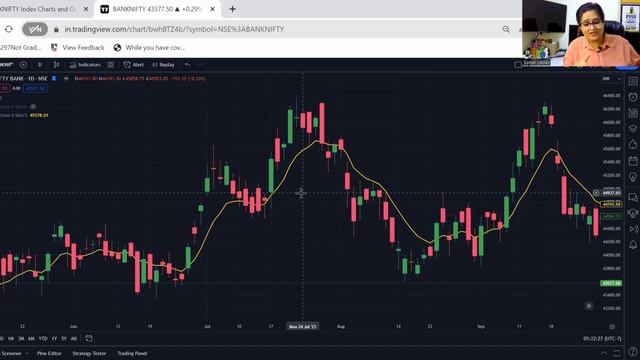
Task: Click the scroll-to-latest-bar icon on chart
Action: (x=589, y=306)
